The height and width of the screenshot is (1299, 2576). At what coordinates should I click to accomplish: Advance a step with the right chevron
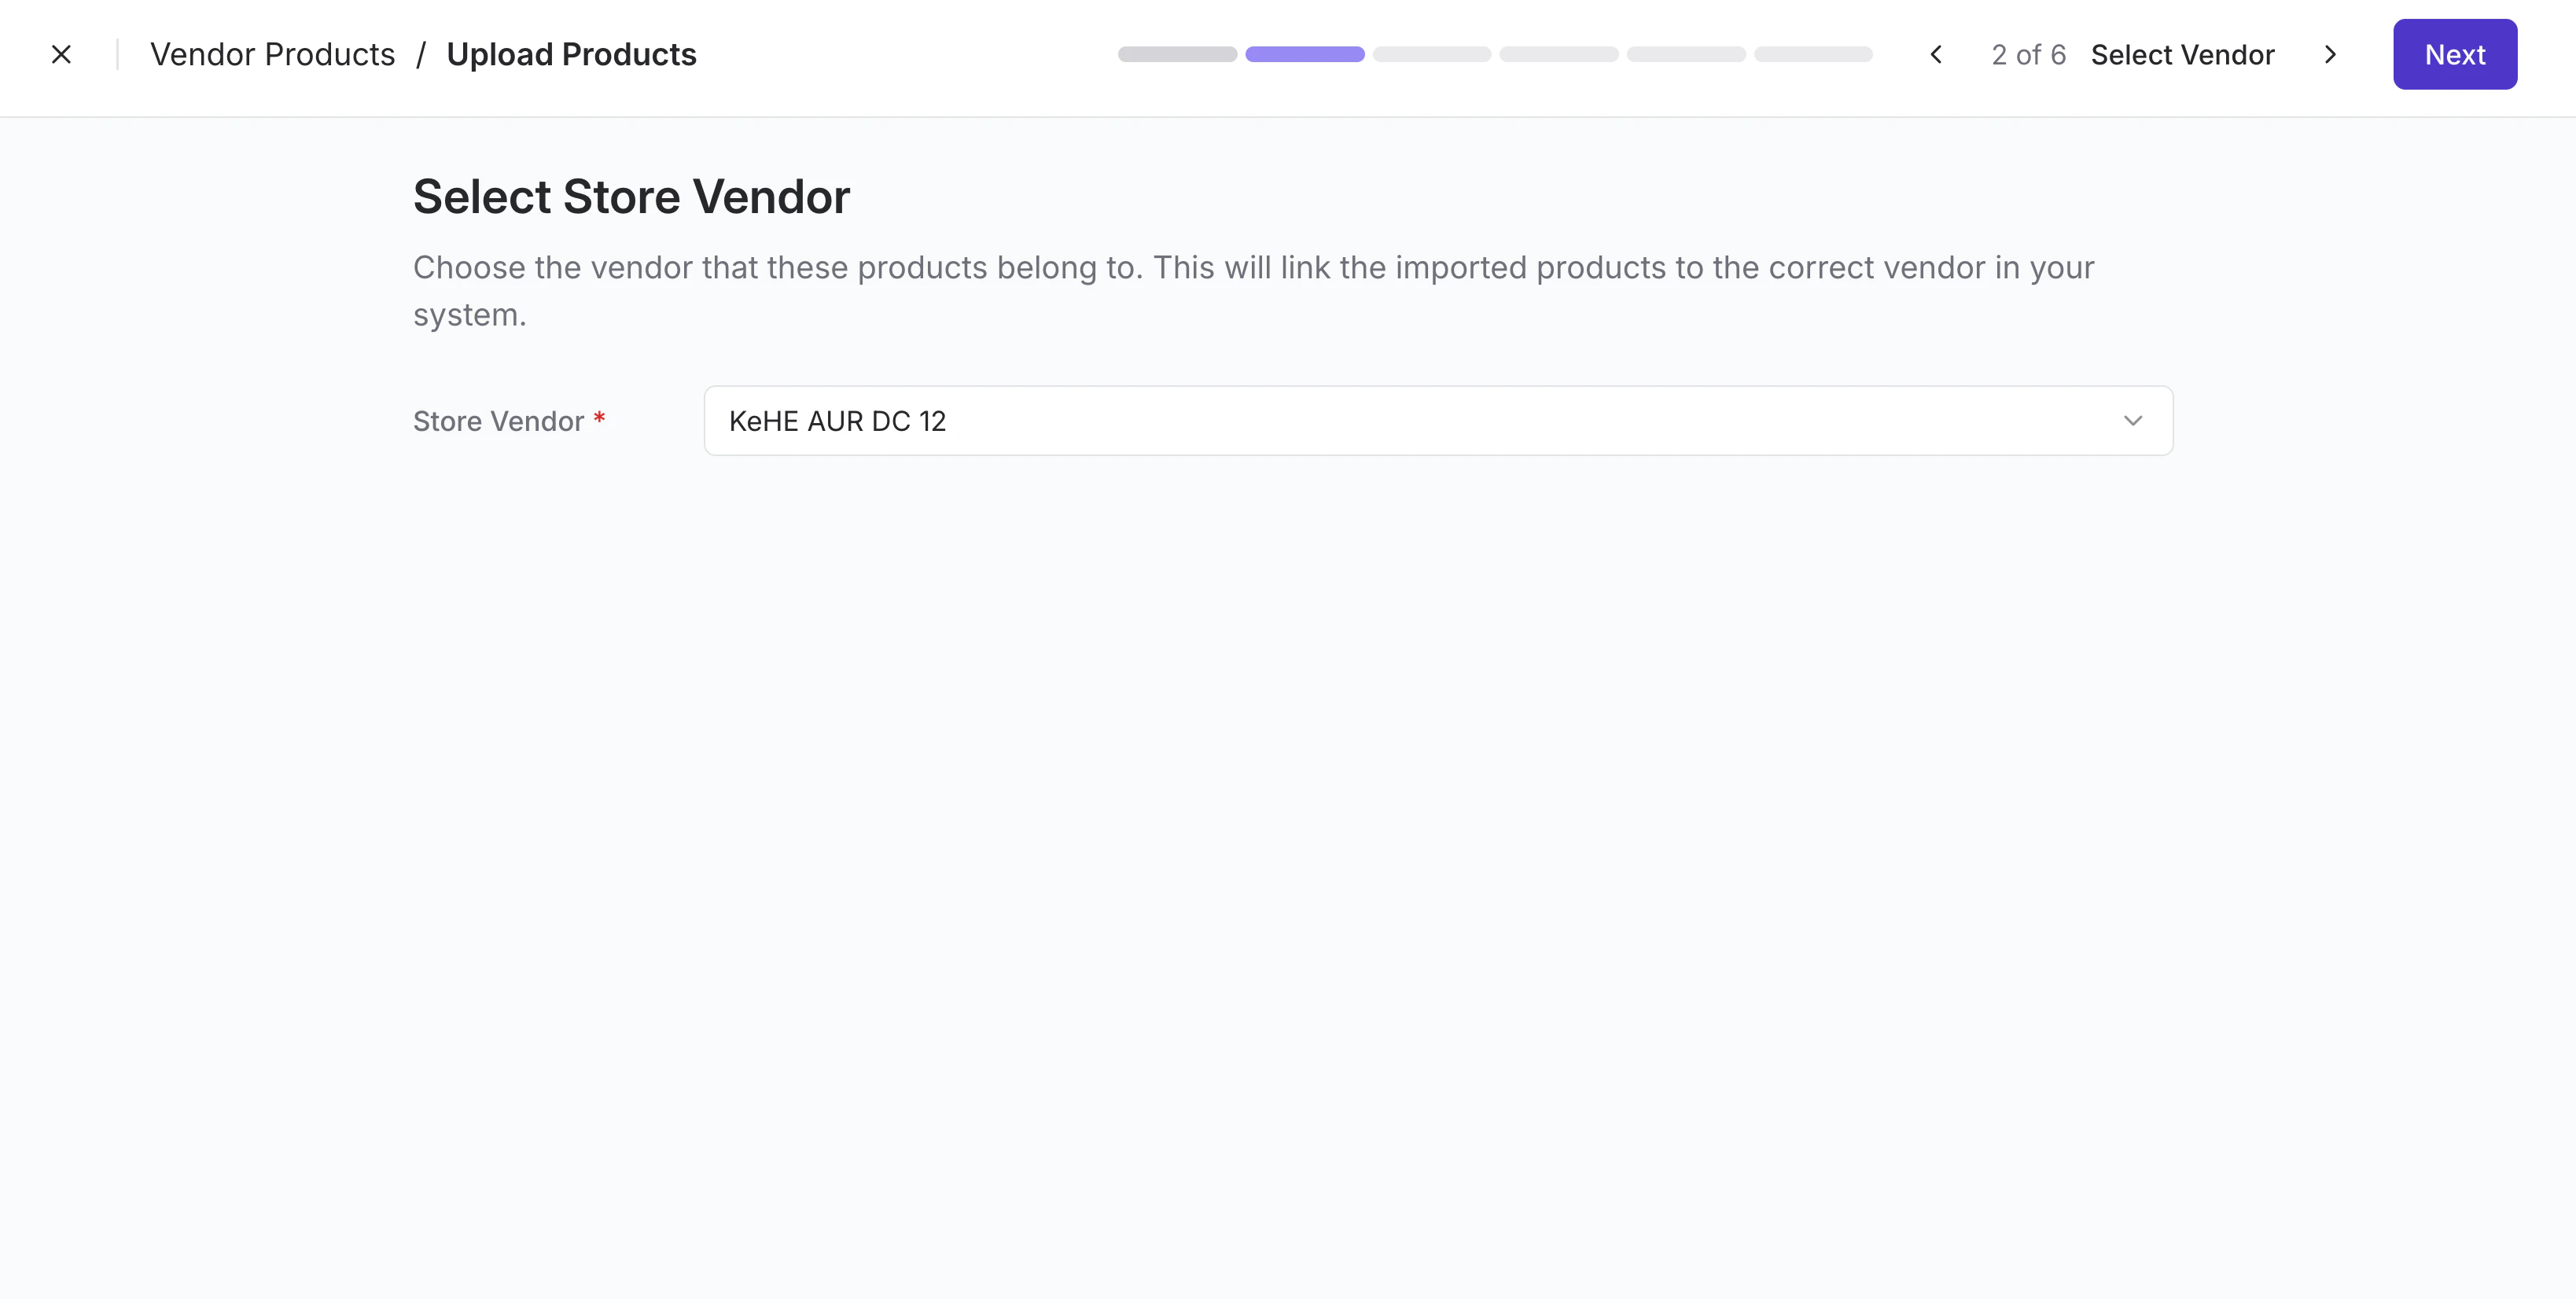click(x=2330, y=54)
